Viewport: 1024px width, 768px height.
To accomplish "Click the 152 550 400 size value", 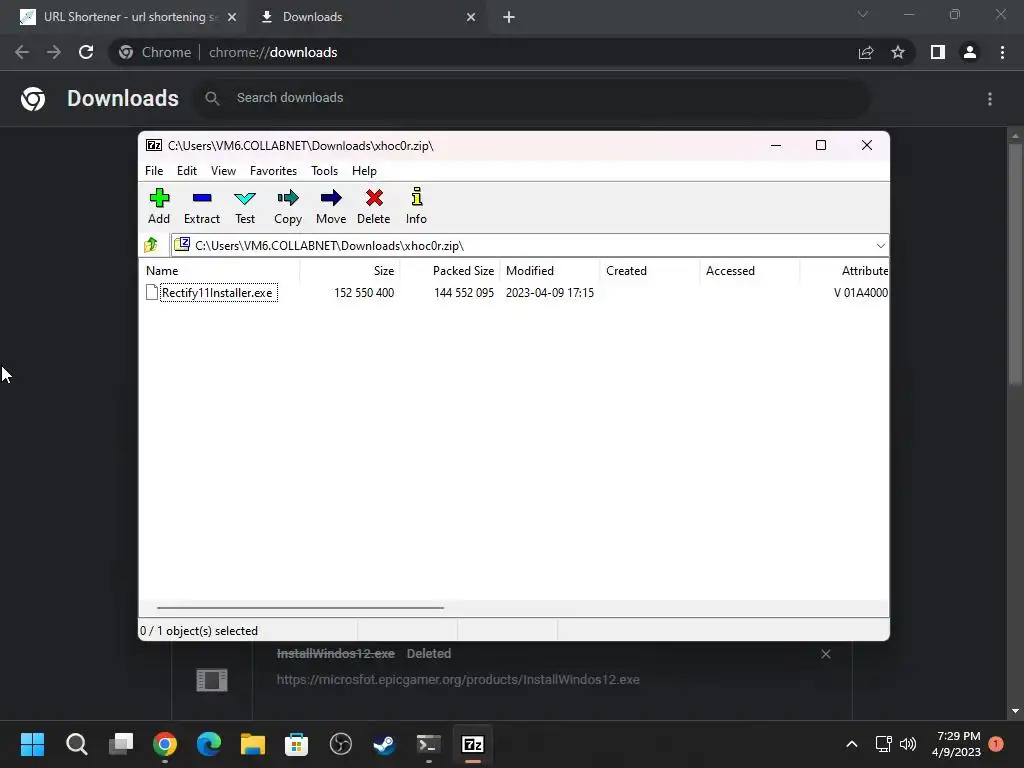I will pos(364,293).
